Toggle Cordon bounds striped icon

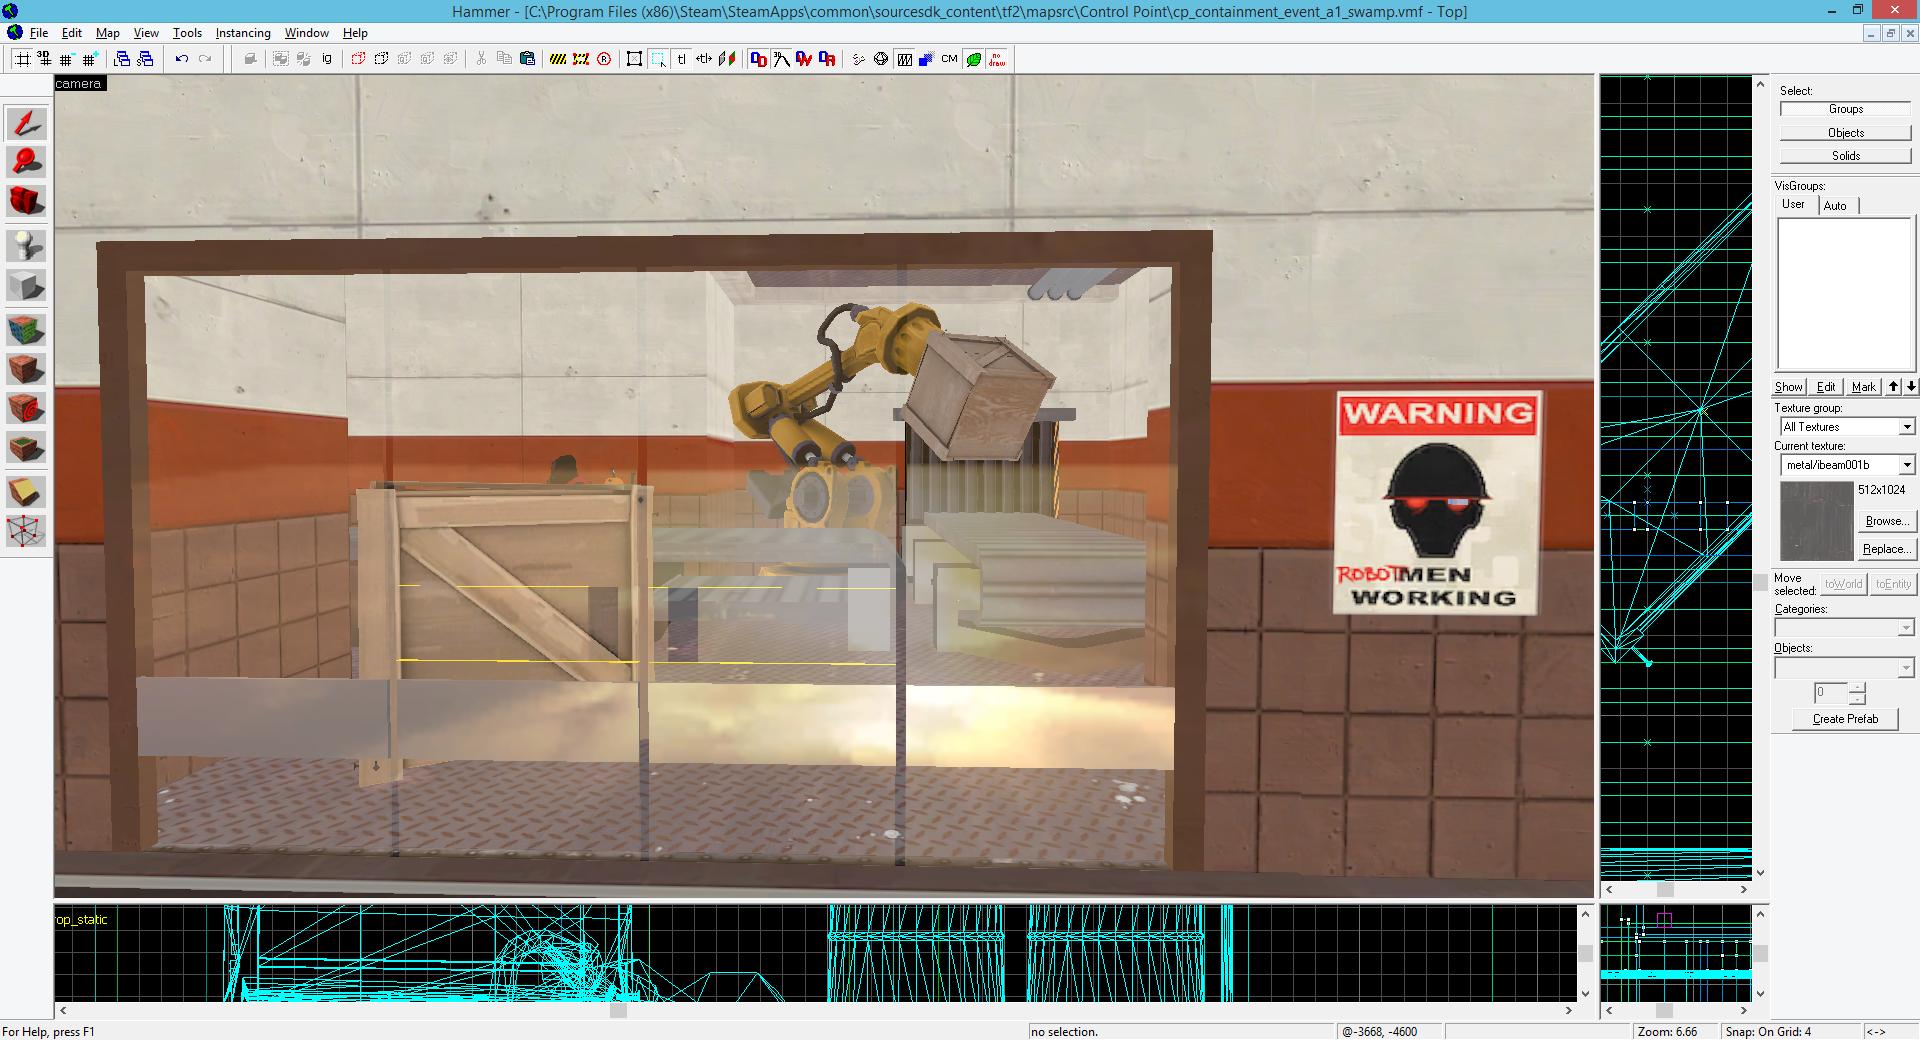(558, 59)
